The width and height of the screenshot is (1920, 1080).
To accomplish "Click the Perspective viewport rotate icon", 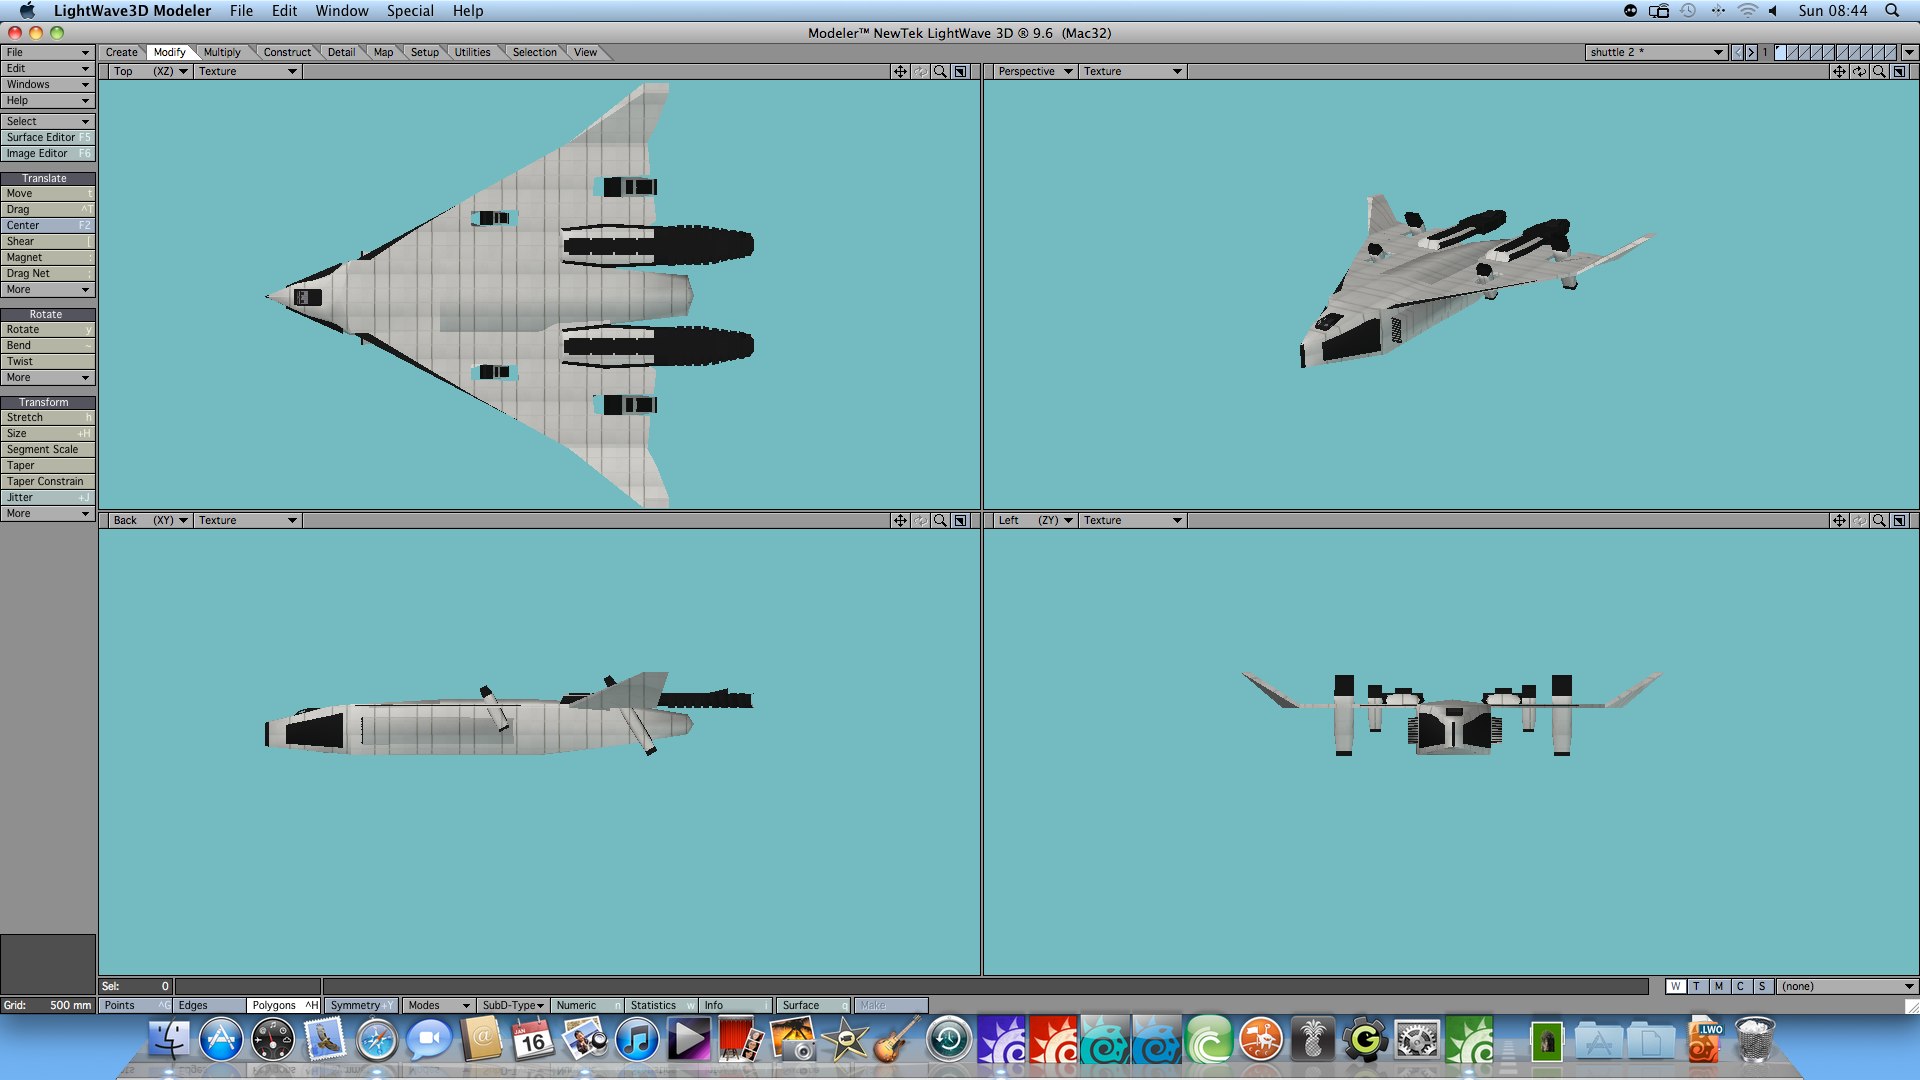I will pos(1859,71).
